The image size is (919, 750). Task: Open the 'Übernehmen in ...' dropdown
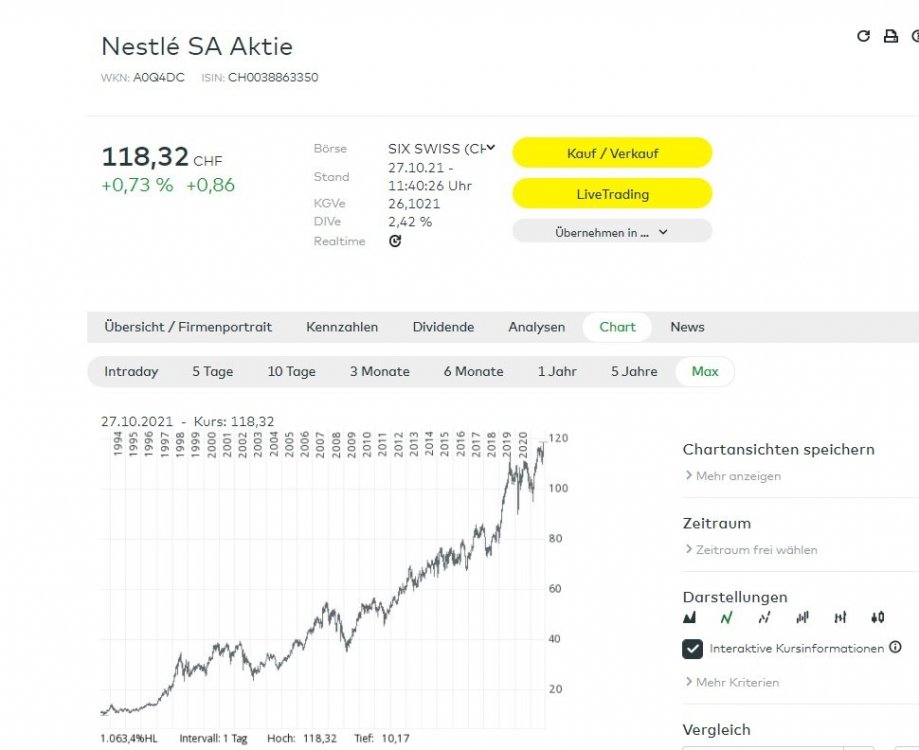pyautogui.click(x=612, y=232)
